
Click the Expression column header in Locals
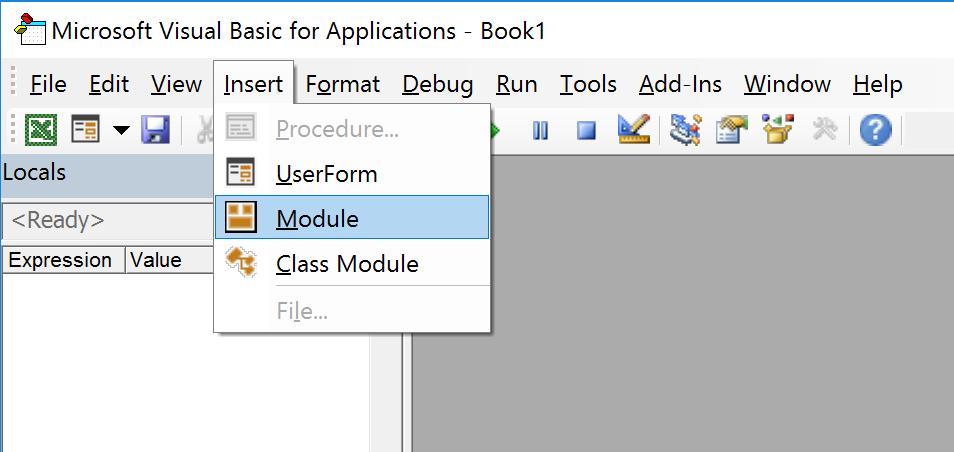tap(60, 260)
